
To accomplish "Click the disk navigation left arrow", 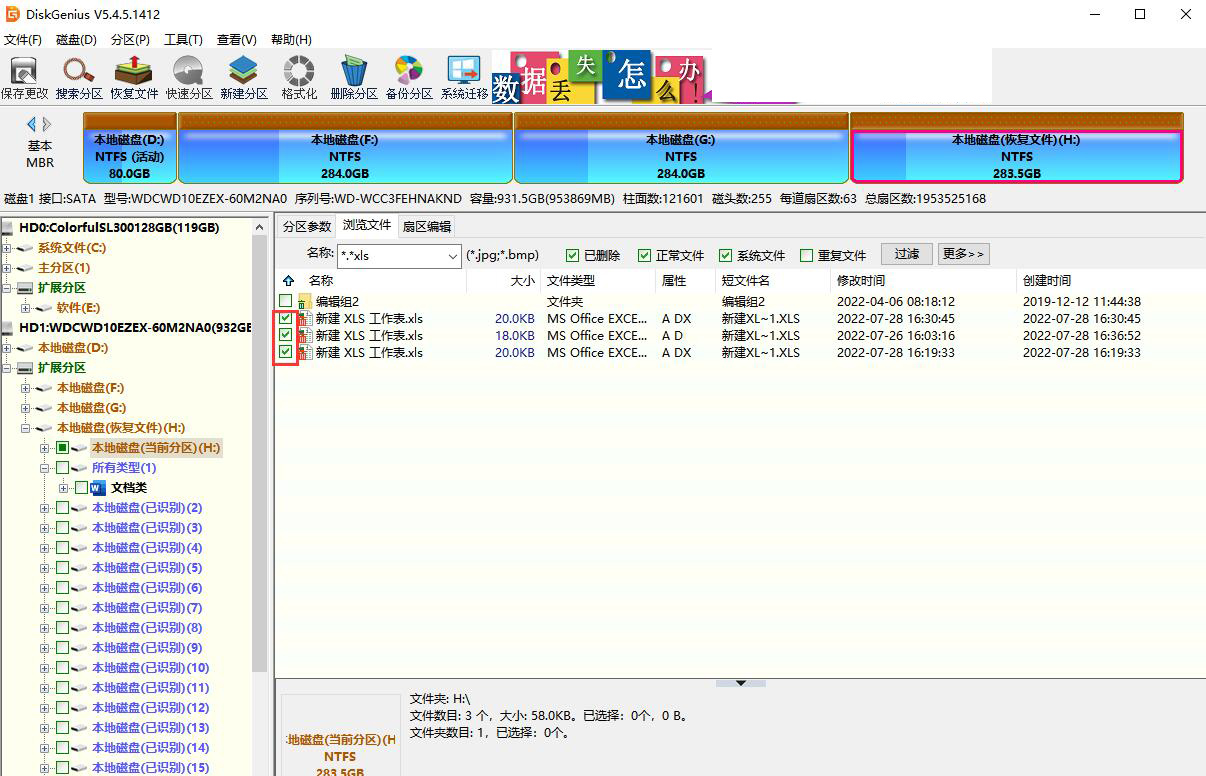I will 31,124.
